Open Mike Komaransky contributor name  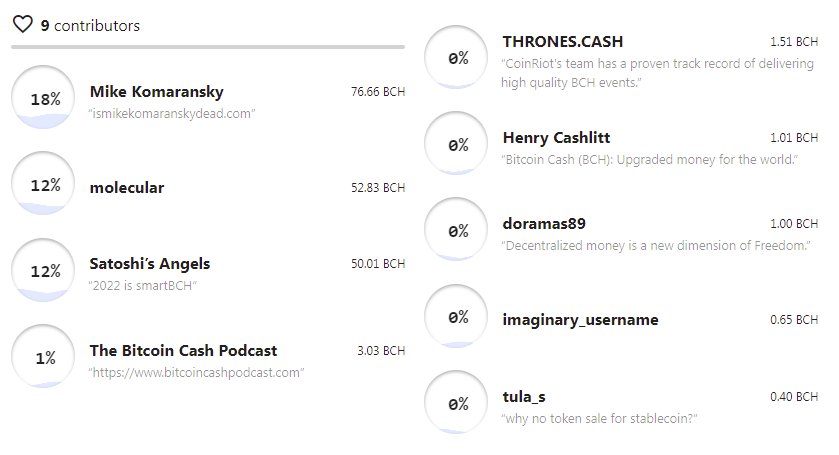click(x=157, y=92)
